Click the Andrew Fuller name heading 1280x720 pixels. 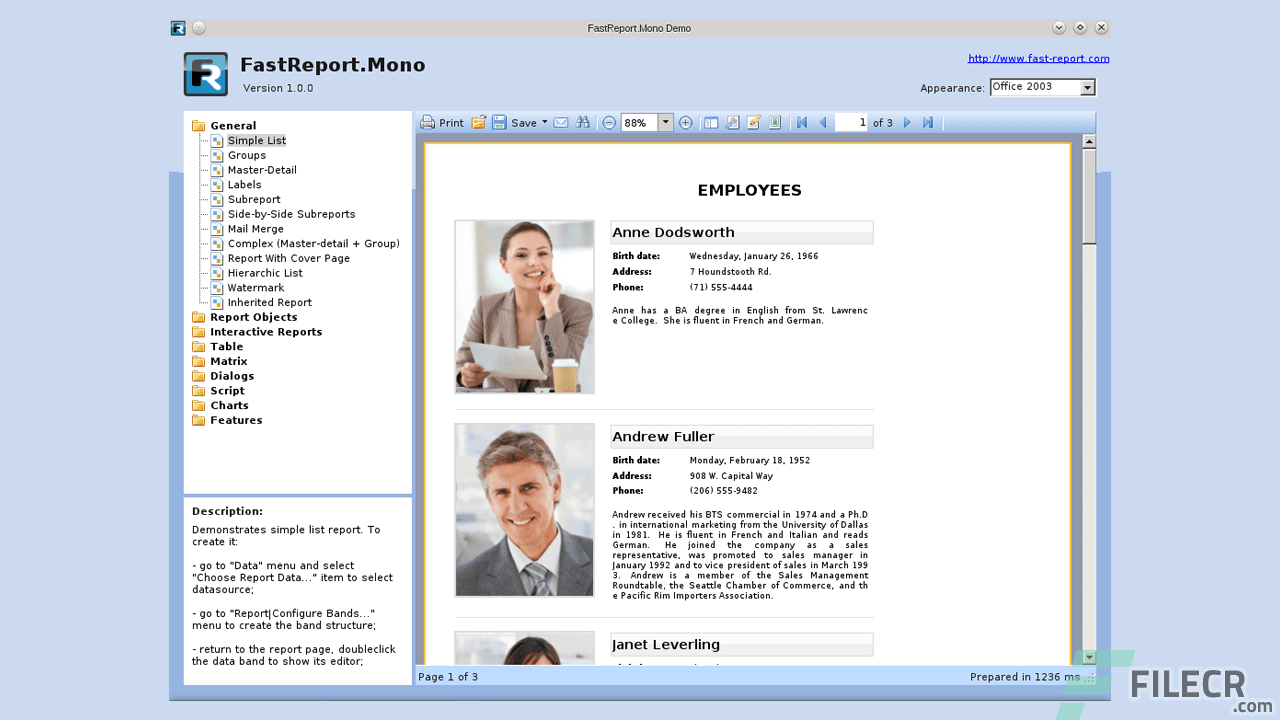pos(663,436)
